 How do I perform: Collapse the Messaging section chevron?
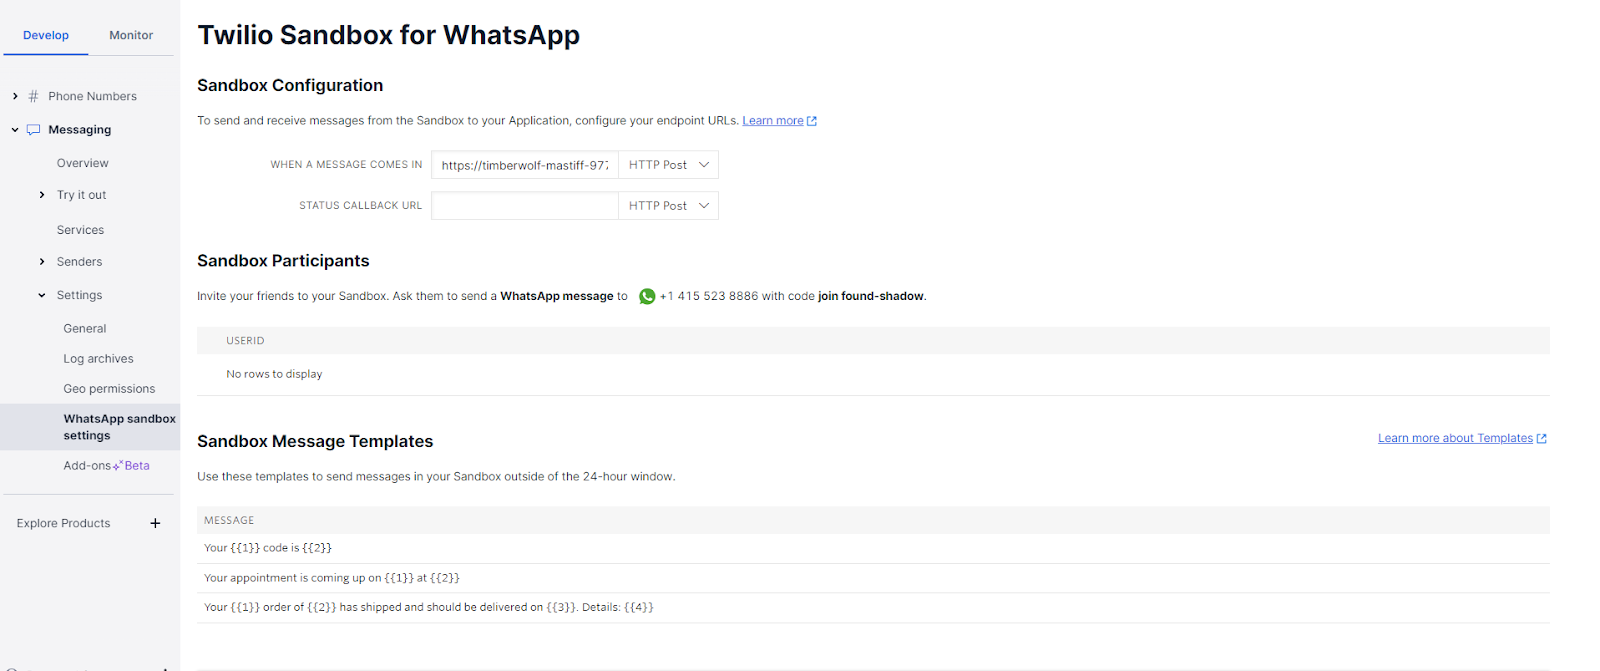tap(15, 130)
